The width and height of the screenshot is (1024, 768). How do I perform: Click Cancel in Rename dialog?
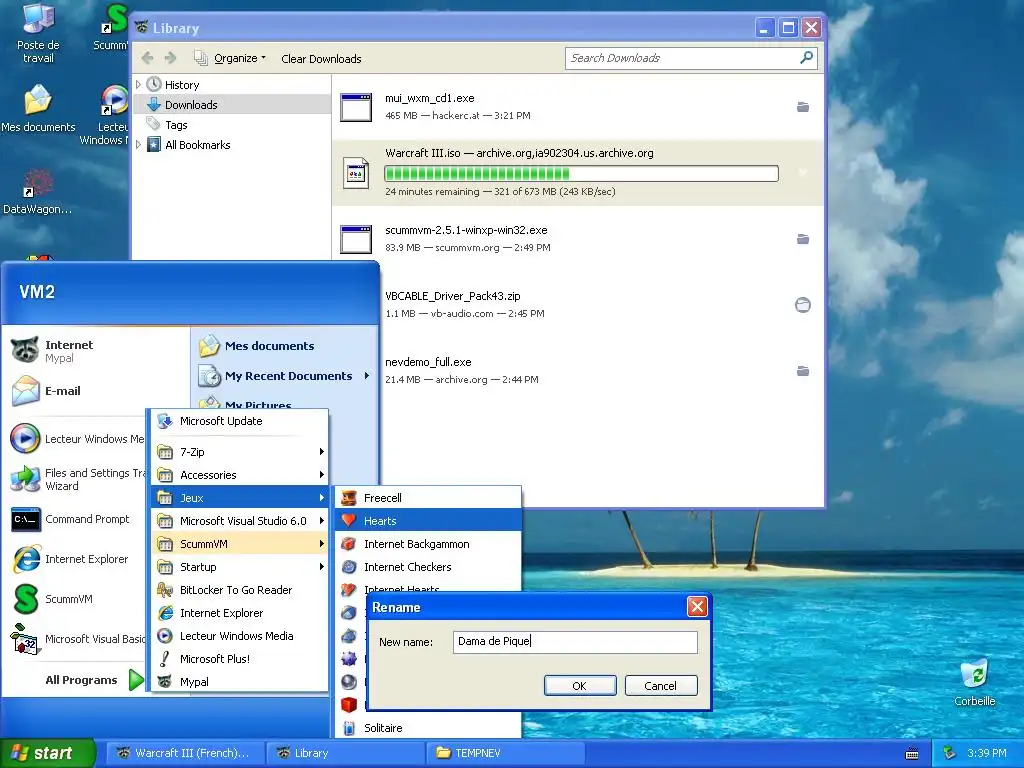661,686
